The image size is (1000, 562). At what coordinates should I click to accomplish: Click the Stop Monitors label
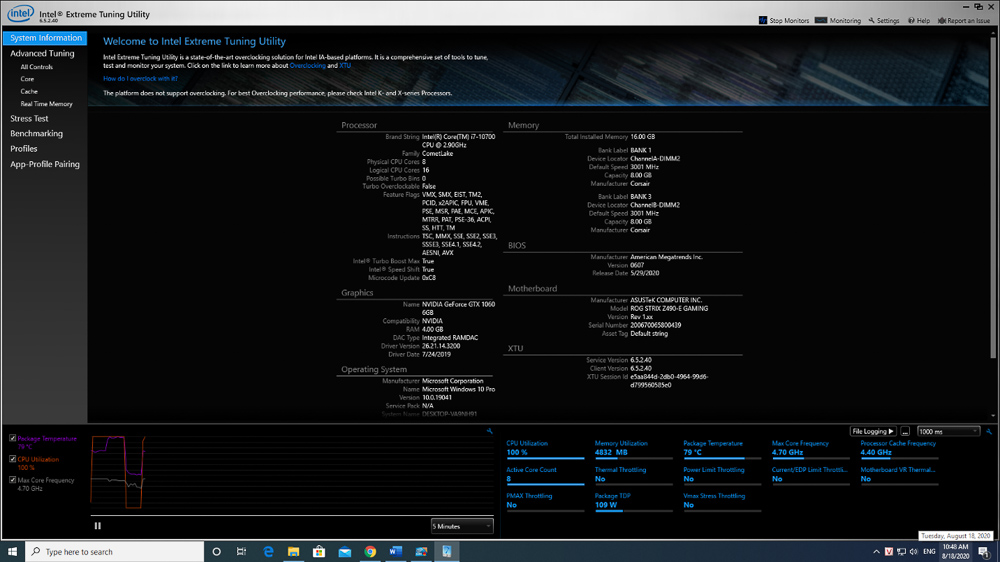[x=789, y=21]
